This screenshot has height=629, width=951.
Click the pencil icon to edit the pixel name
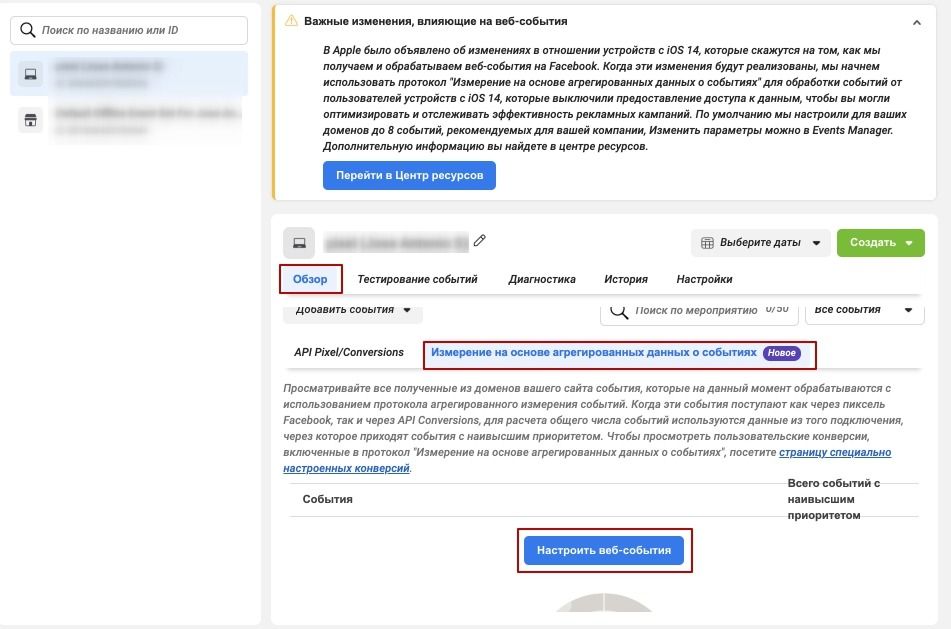480,240
